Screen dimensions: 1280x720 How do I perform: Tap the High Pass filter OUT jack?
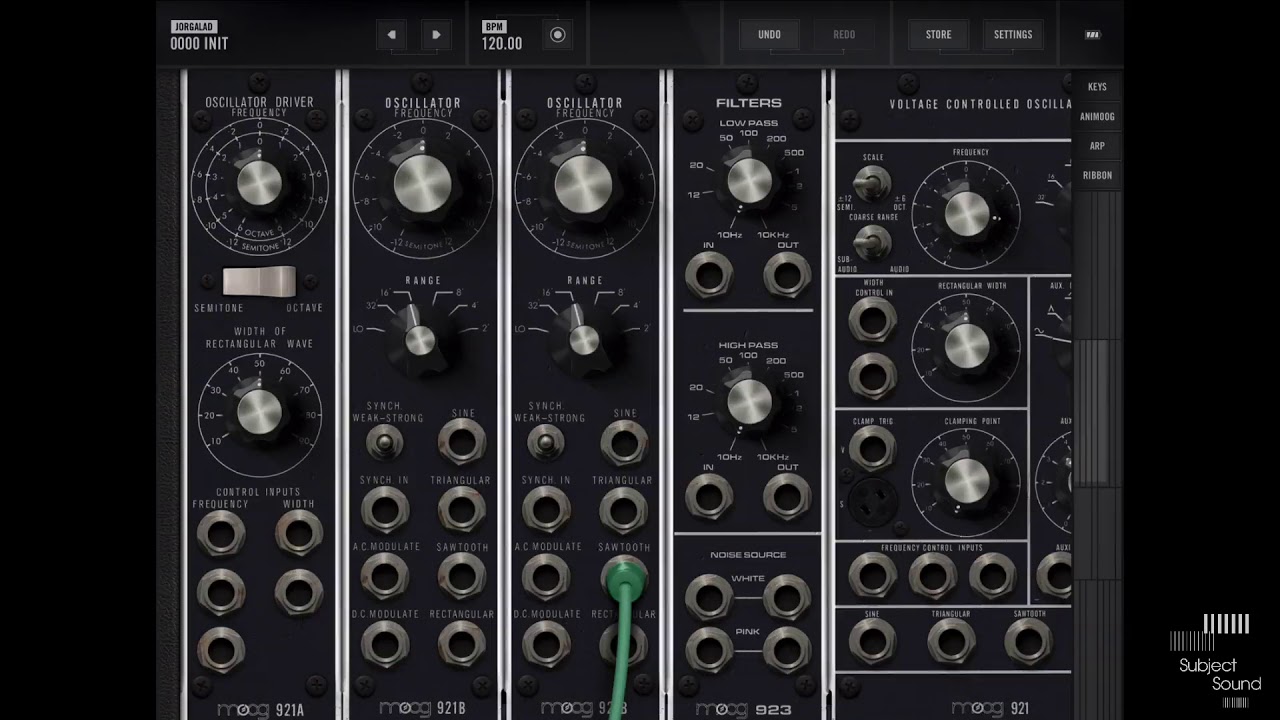coord(787,497)
